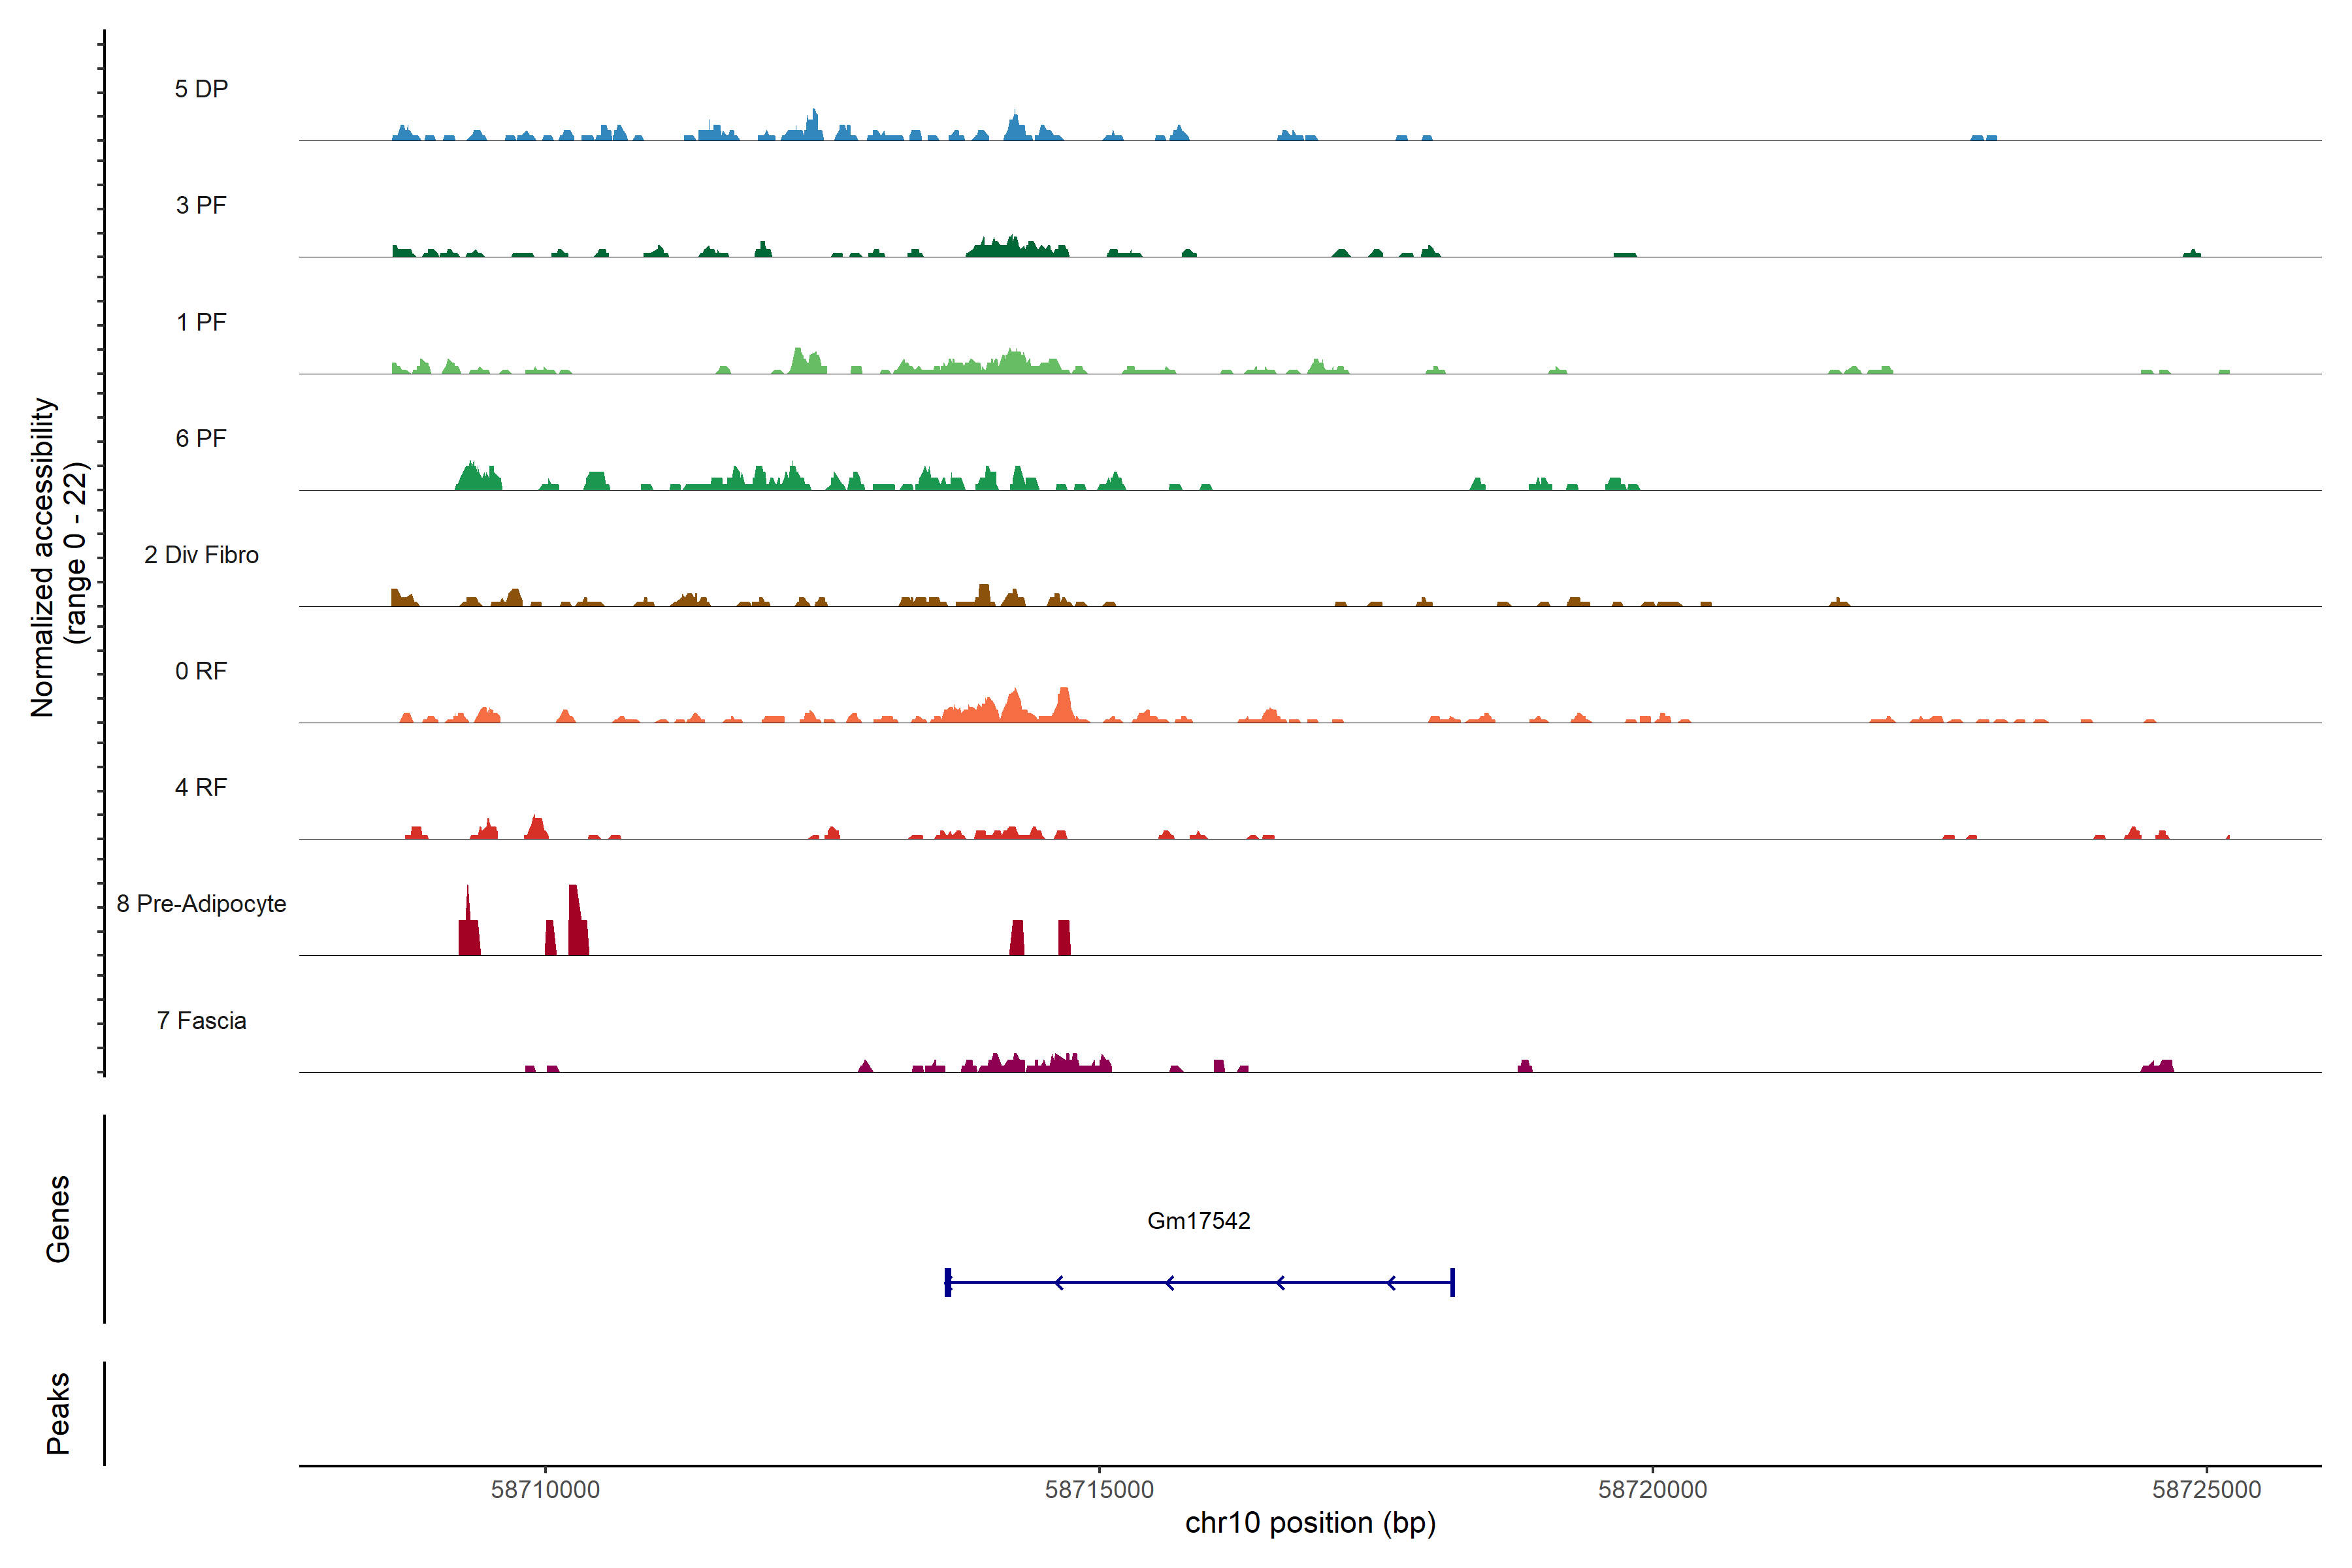The width and height of the screenshot is (2352, 1568).
Task: Click the Gm17542 gene name label
Action: click(x=1198, y=1220)
